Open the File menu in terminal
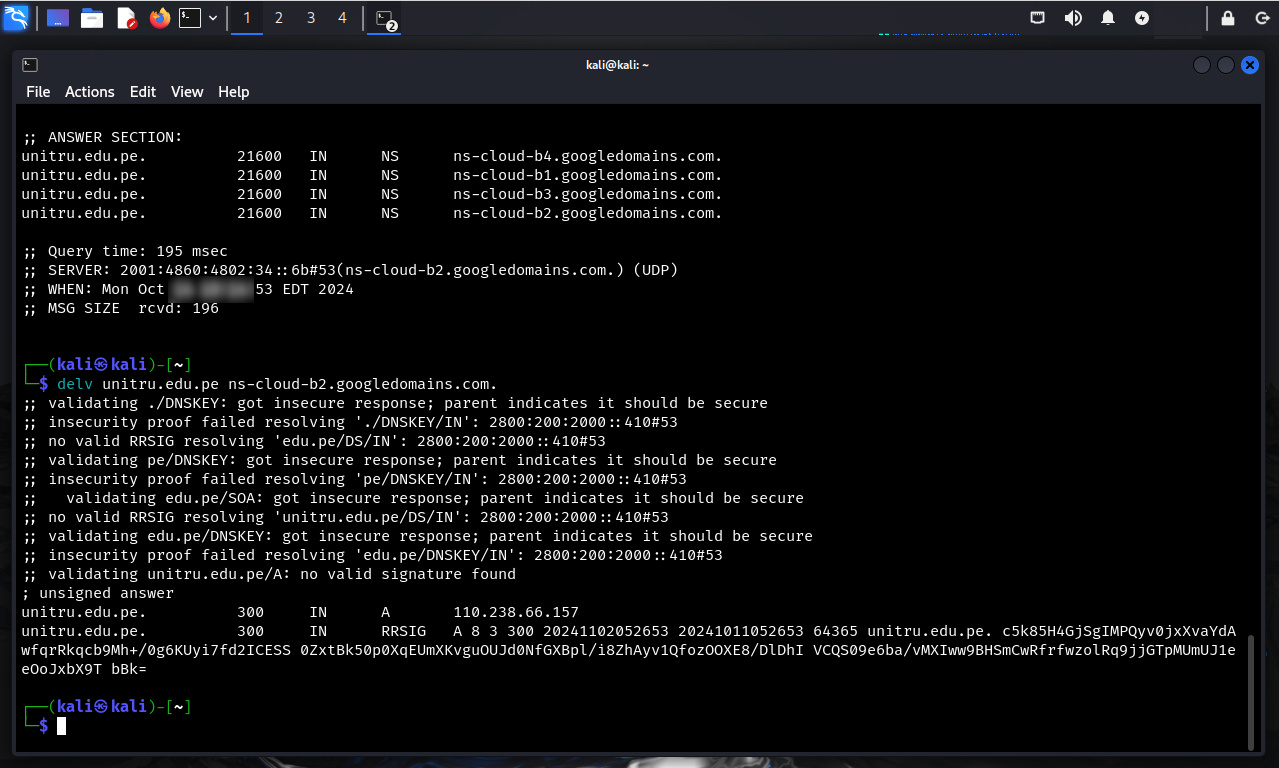Screen dimensions: 1279x768 pyautogui.click(x=38, y=92)
